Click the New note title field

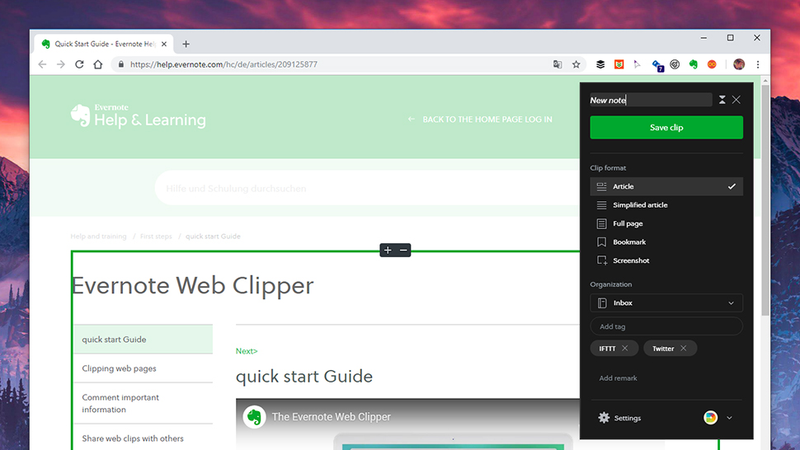click(651, 100)
